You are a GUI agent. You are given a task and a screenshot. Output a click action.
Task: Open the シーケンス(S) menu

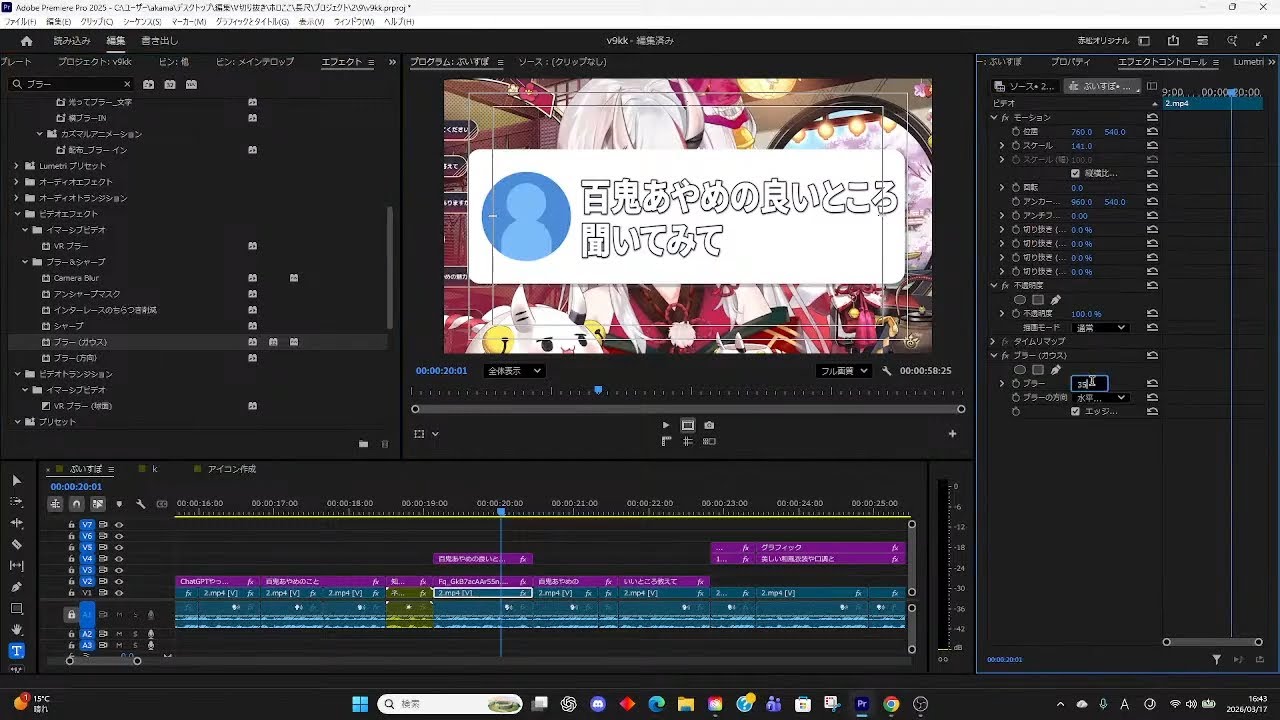coord(142,22)
